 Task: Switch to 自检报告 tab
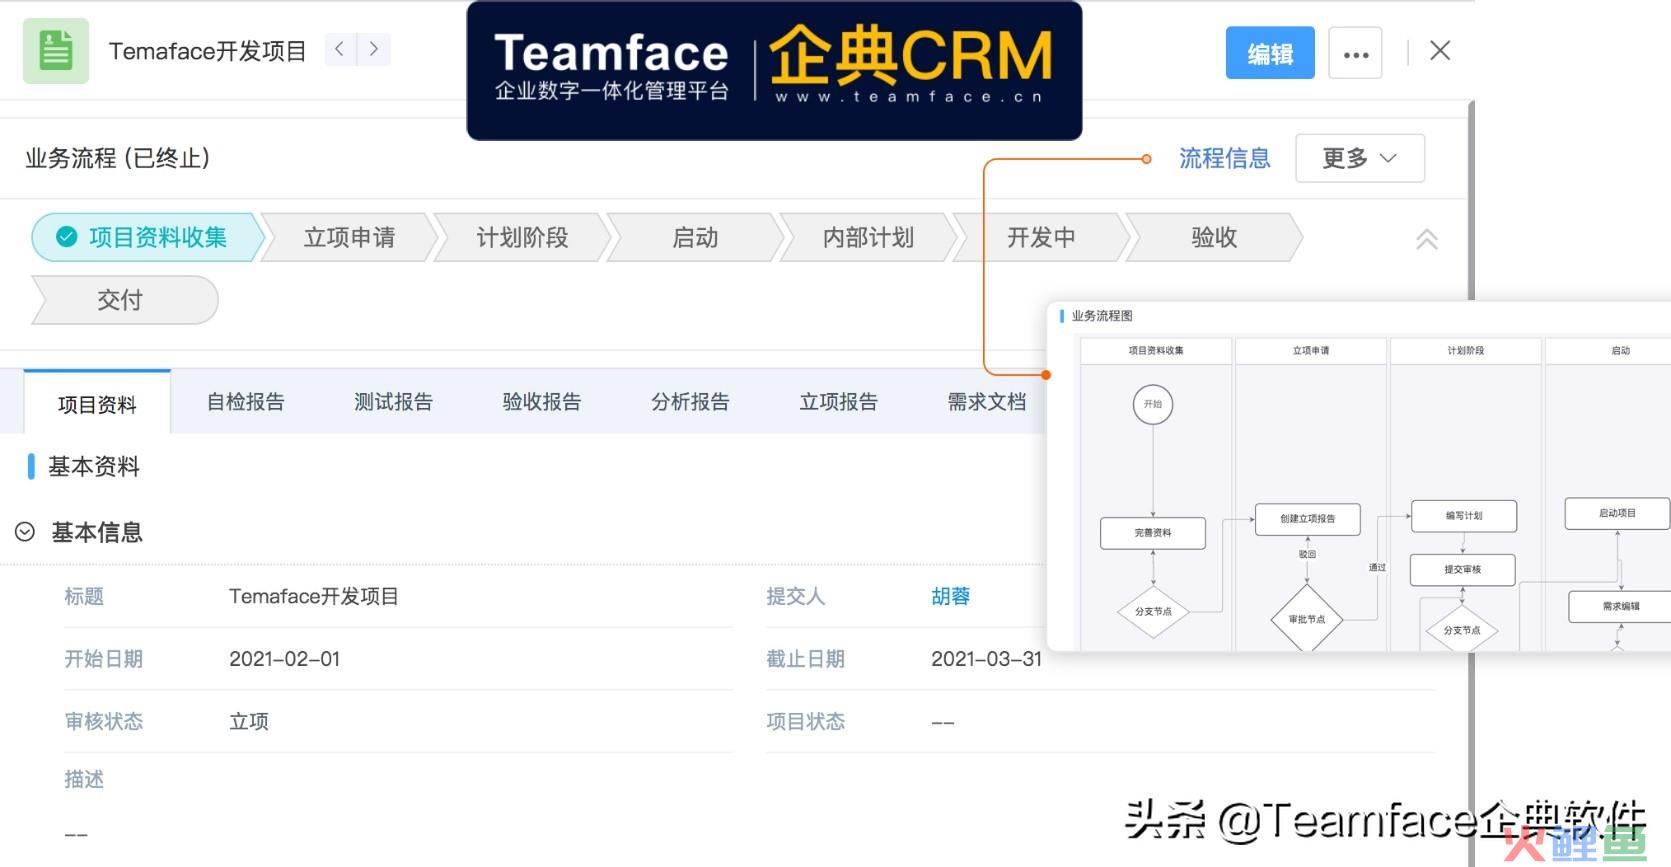246,402
